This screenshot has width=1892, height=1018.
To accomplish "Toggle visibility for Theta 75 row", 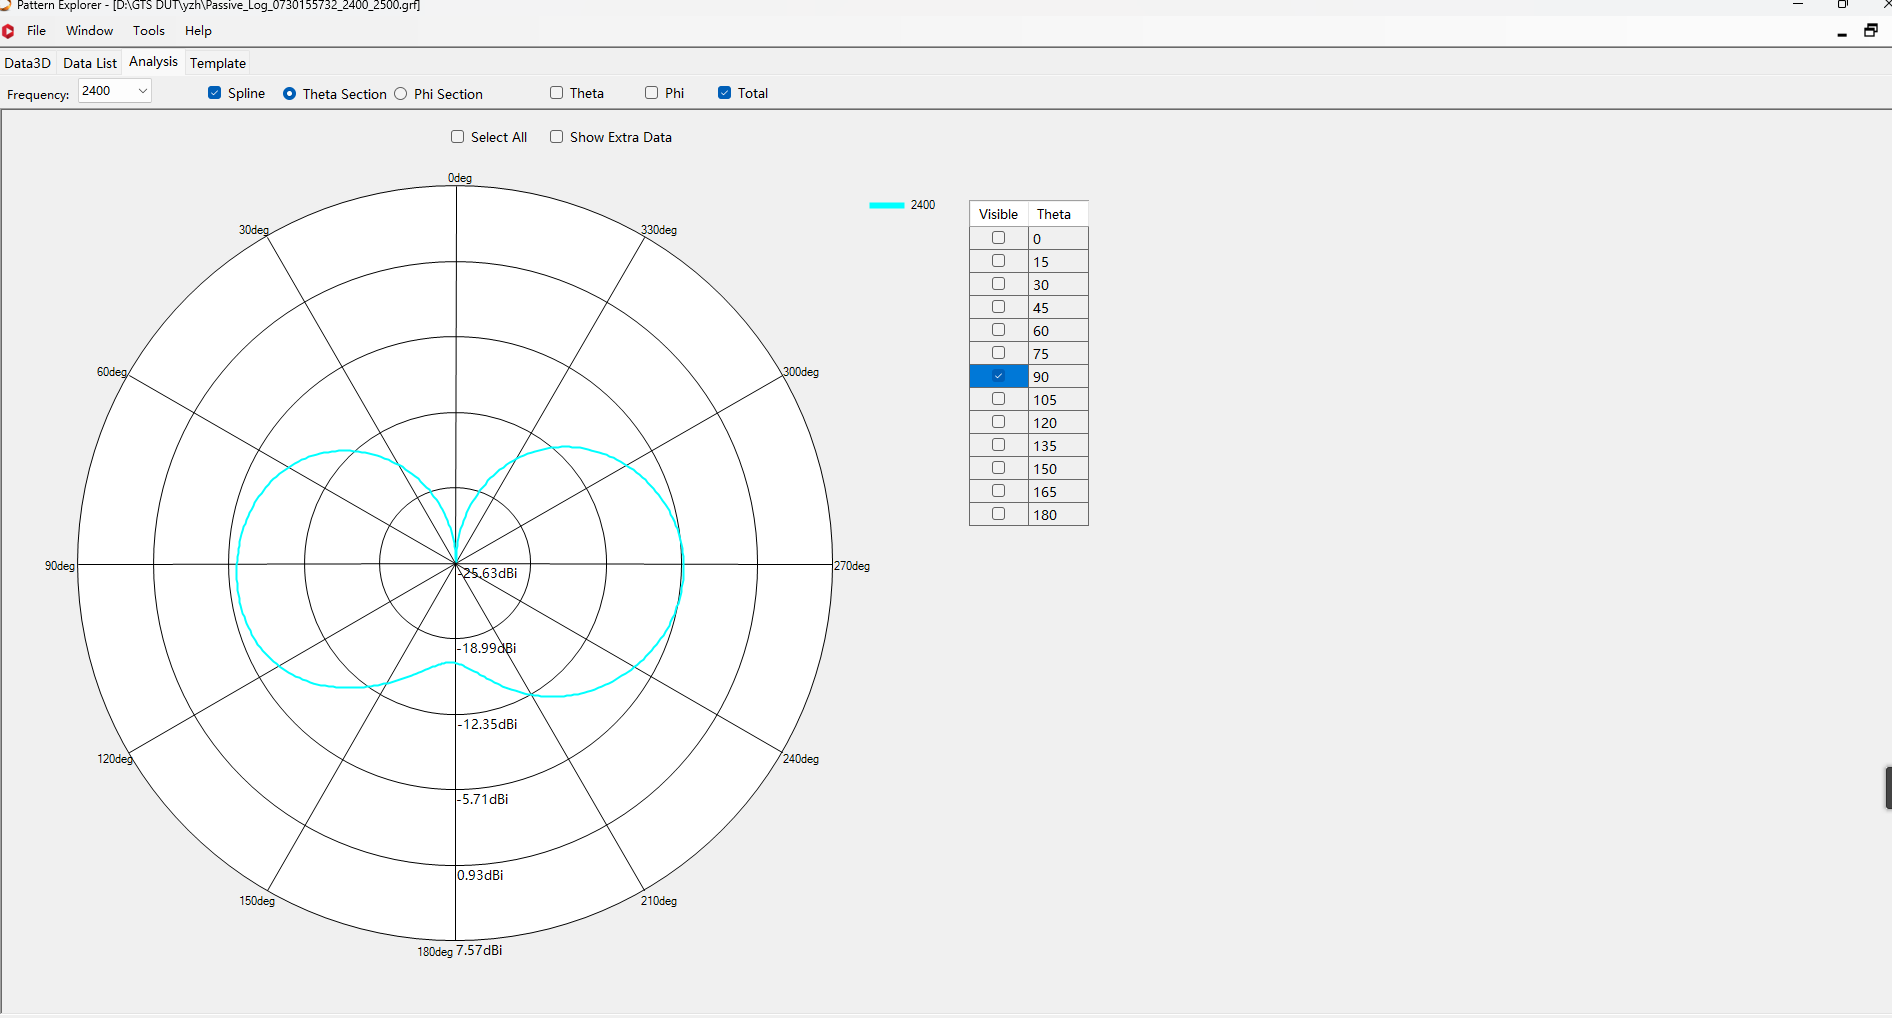I will (998, 353).
